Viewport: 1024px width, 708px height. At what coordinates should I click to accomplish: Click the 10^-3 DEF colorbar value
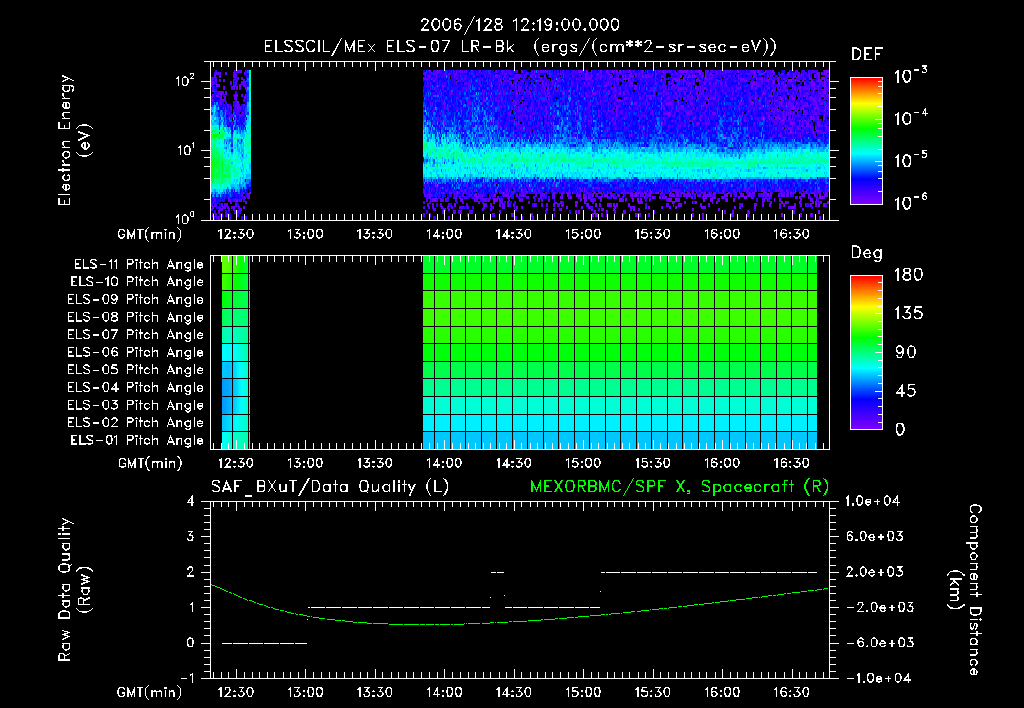point(910,76)
